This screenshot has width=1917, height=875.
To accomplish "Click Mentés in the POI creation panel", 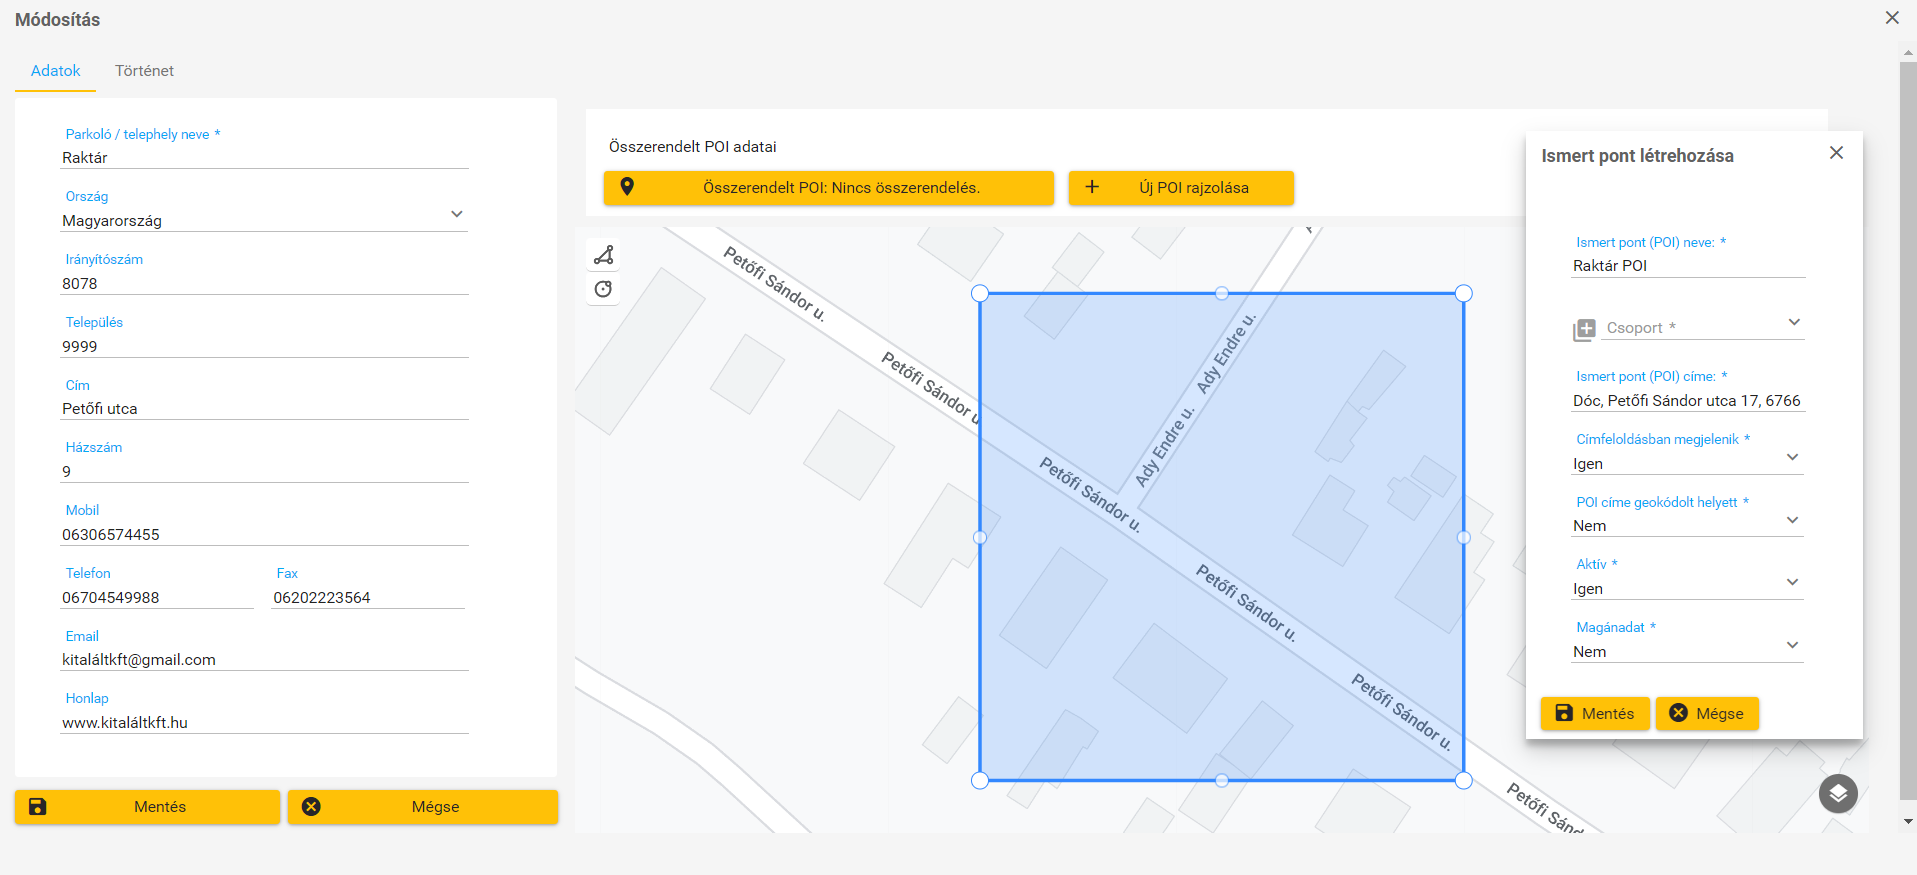I will click(1595, 713).
